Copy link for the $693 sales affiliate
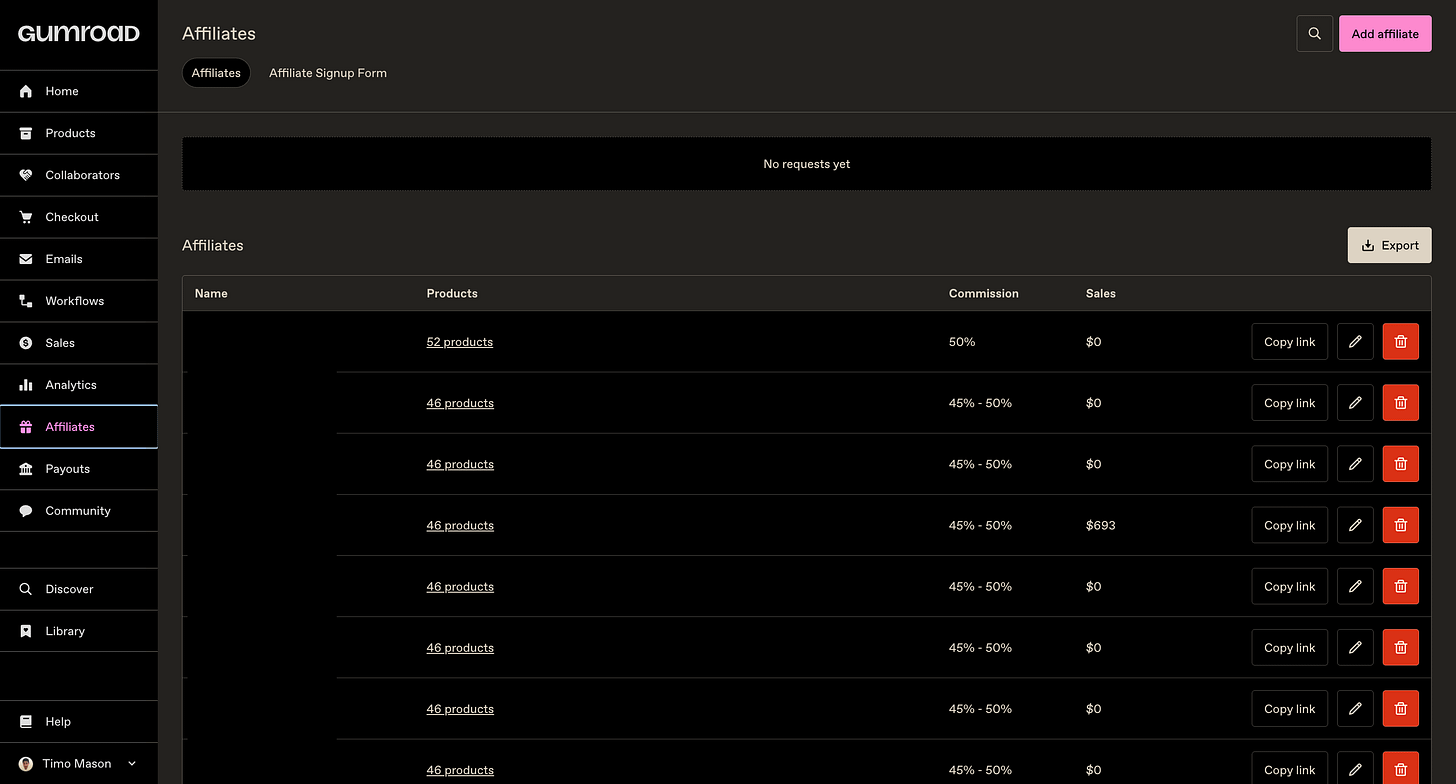 [x=1290, y=525]
